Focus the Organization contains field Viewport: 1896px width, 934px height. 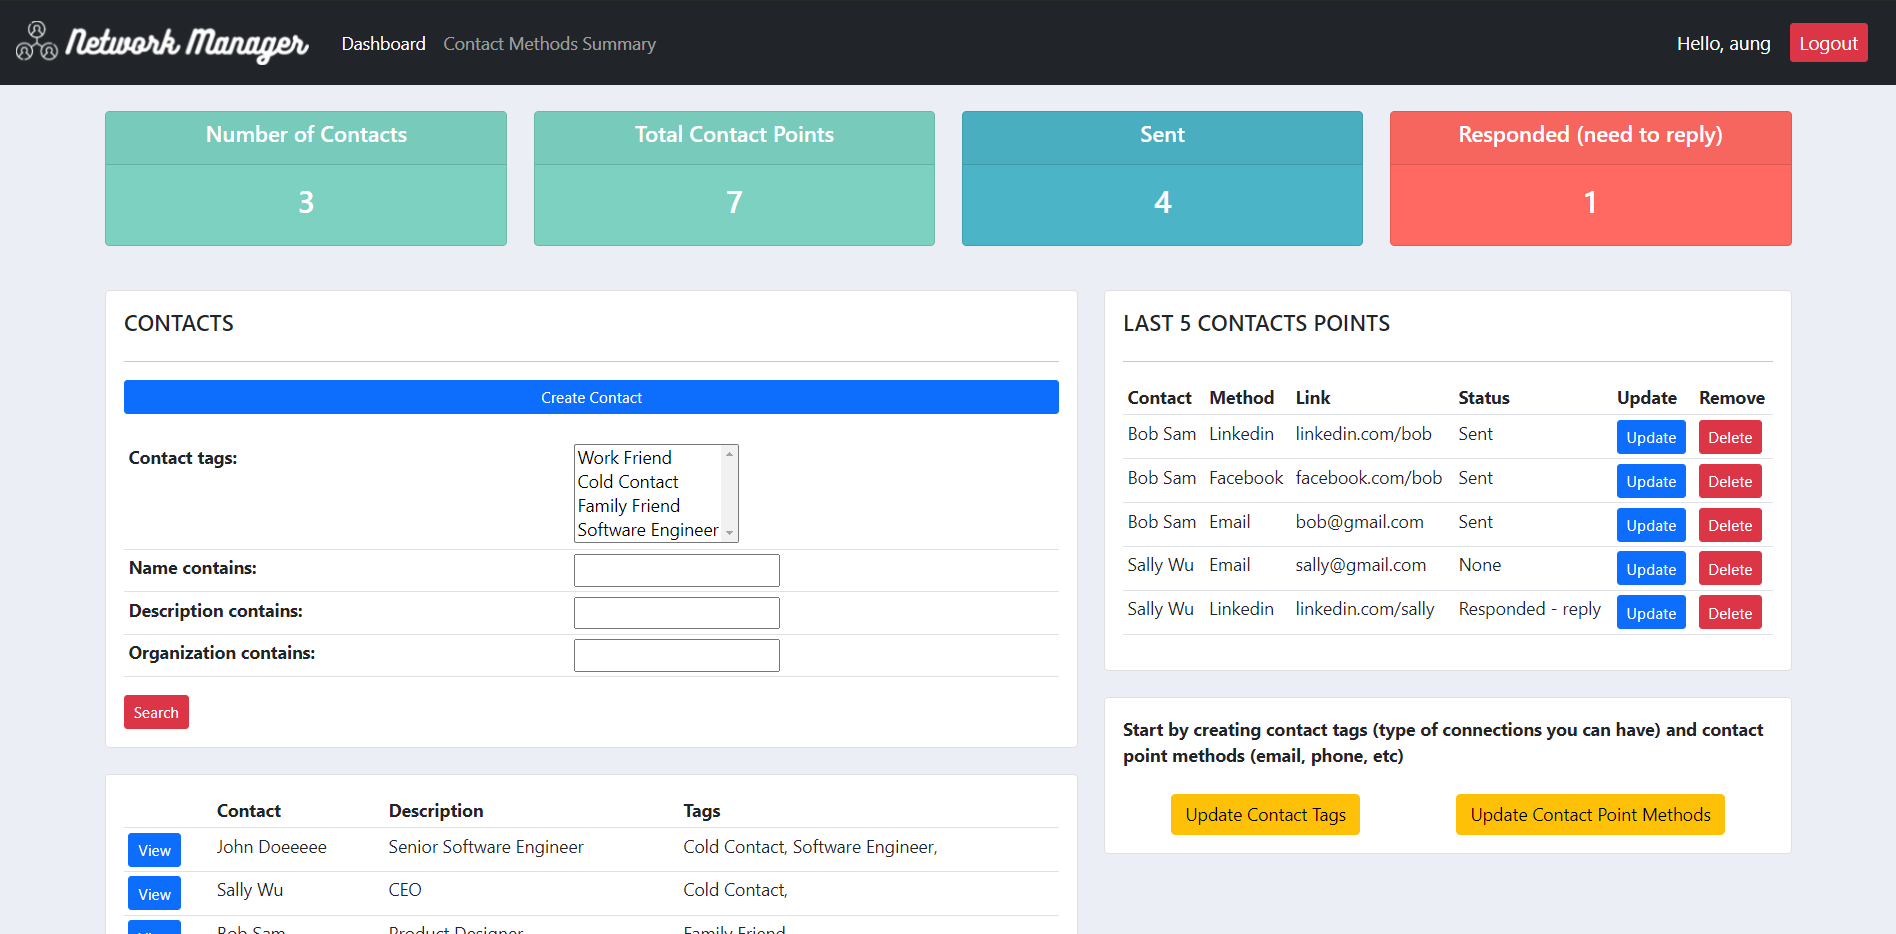pyautogui.click(x=677, y=655)
